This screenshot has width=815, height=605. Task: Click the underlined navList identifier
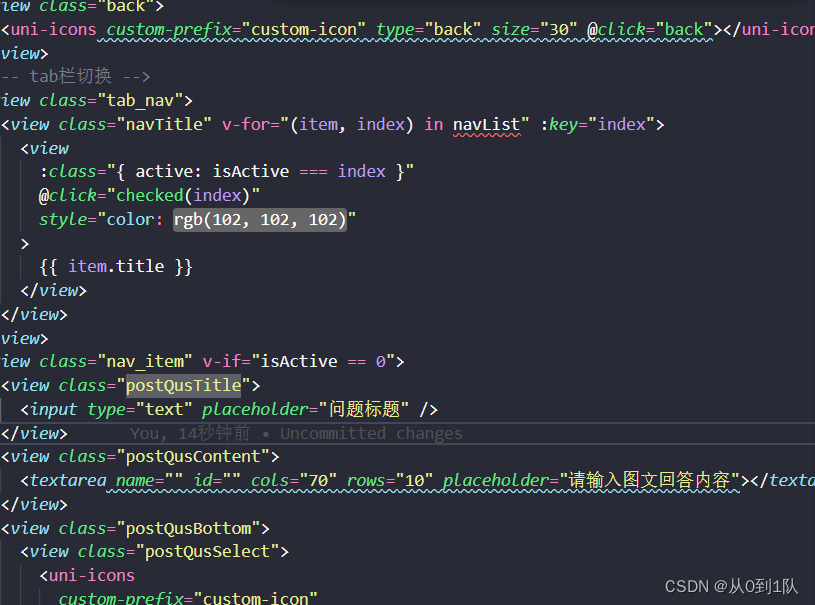486,125
